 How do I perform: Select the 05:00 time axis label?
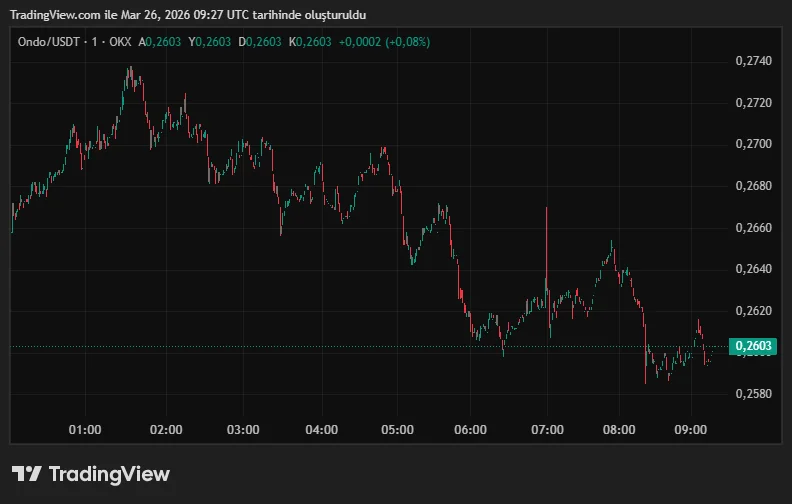click(398, 430)
